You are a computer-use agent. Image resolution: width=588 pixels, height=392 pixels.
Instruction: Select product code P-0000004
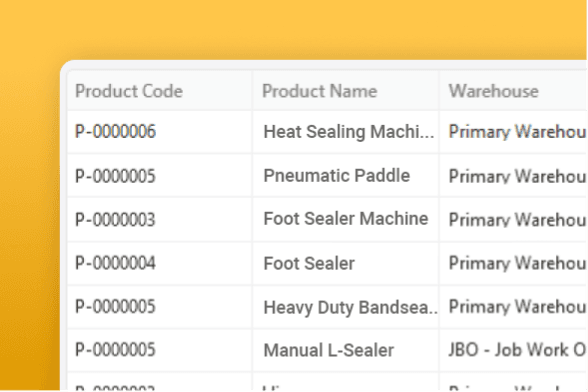(x=116, y=263)
